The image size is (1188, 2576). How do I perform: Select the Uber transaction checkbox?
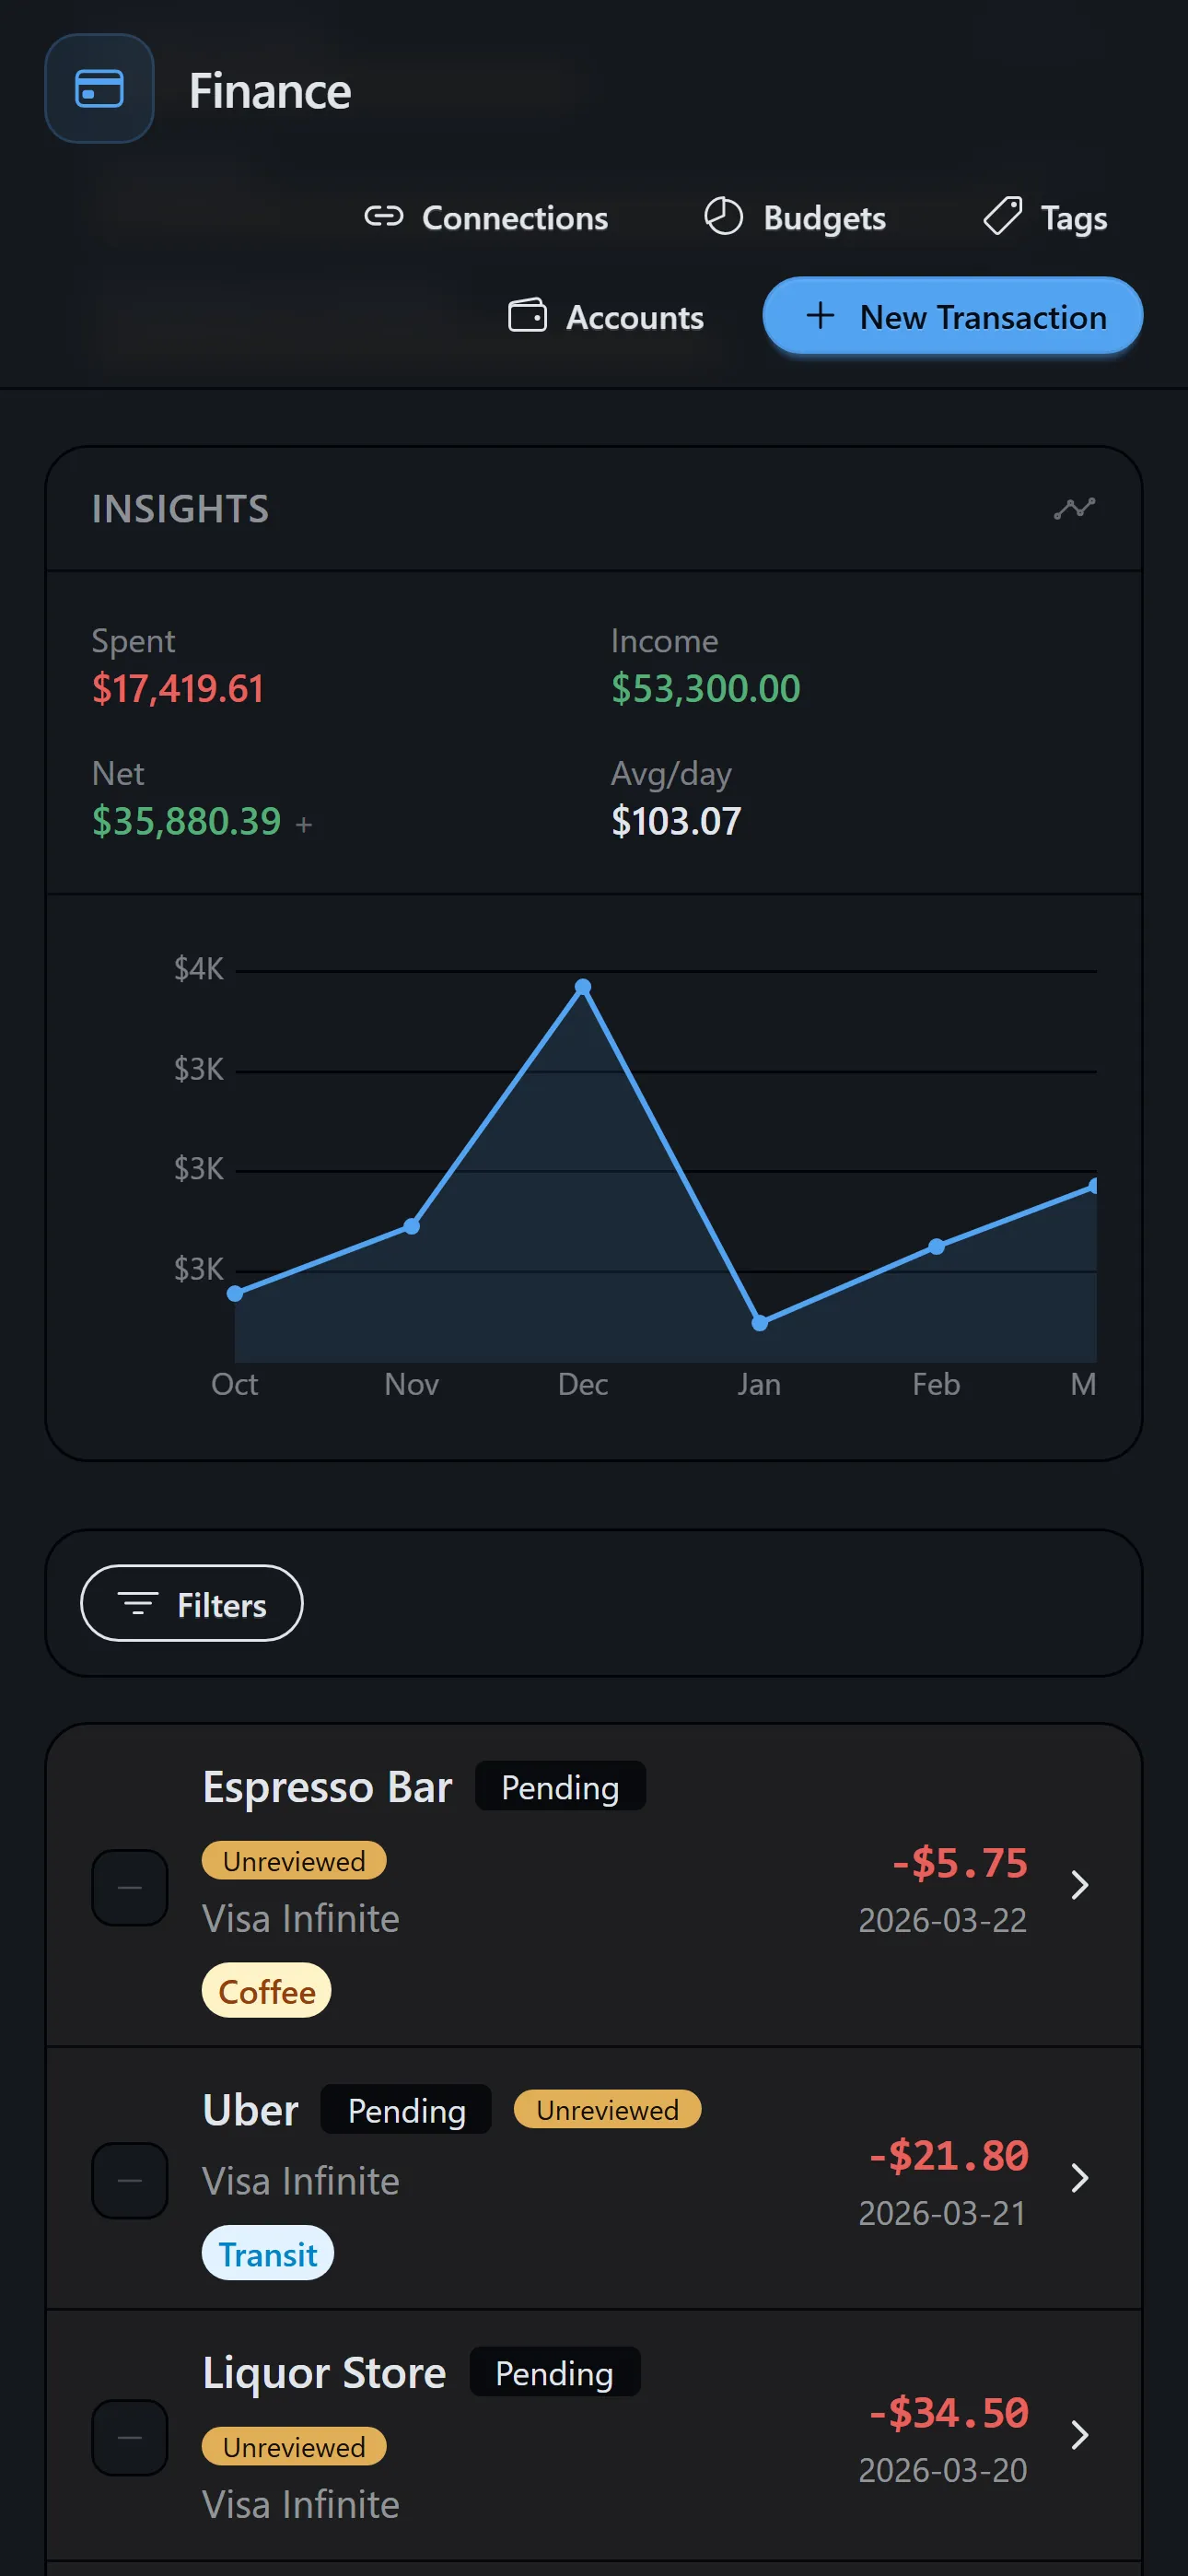pyautogui.click(x=129, y=2181)
